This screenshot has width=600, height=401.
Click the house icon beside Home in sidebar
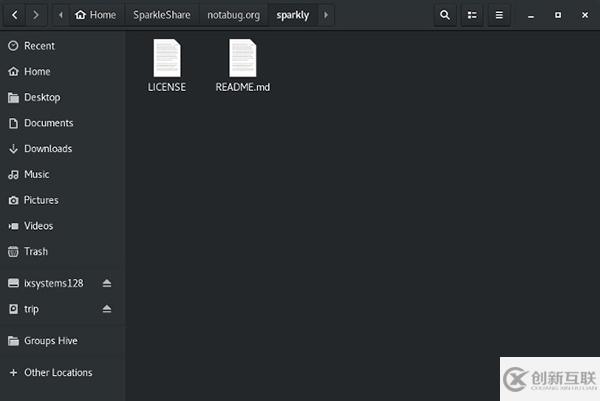point(13,72)
